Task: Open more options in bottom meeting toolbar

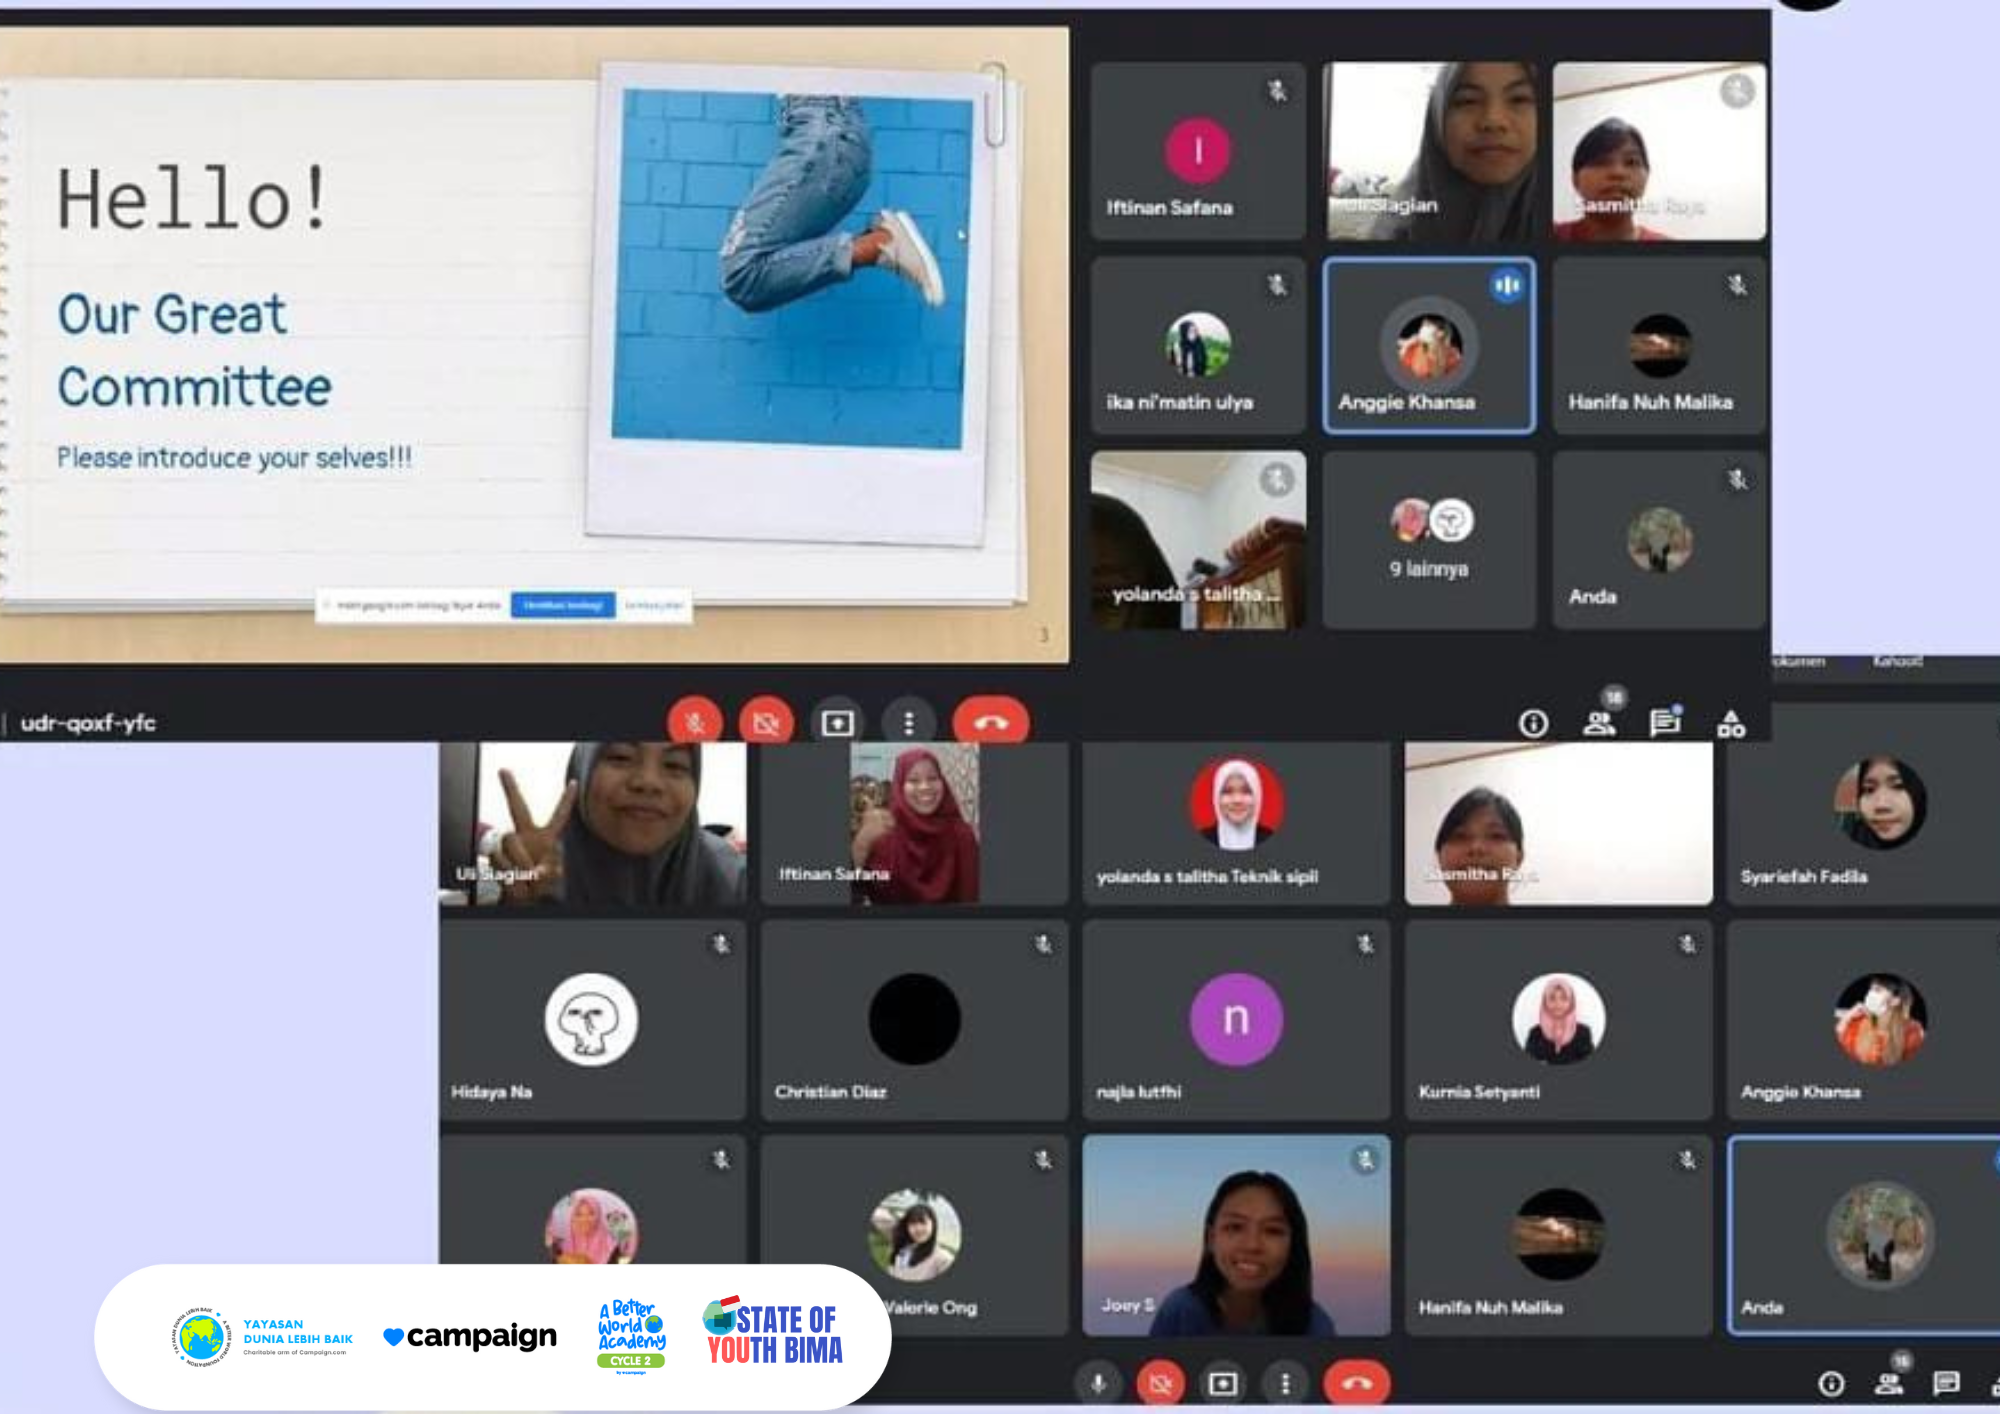Action: click(1285, 1383)
